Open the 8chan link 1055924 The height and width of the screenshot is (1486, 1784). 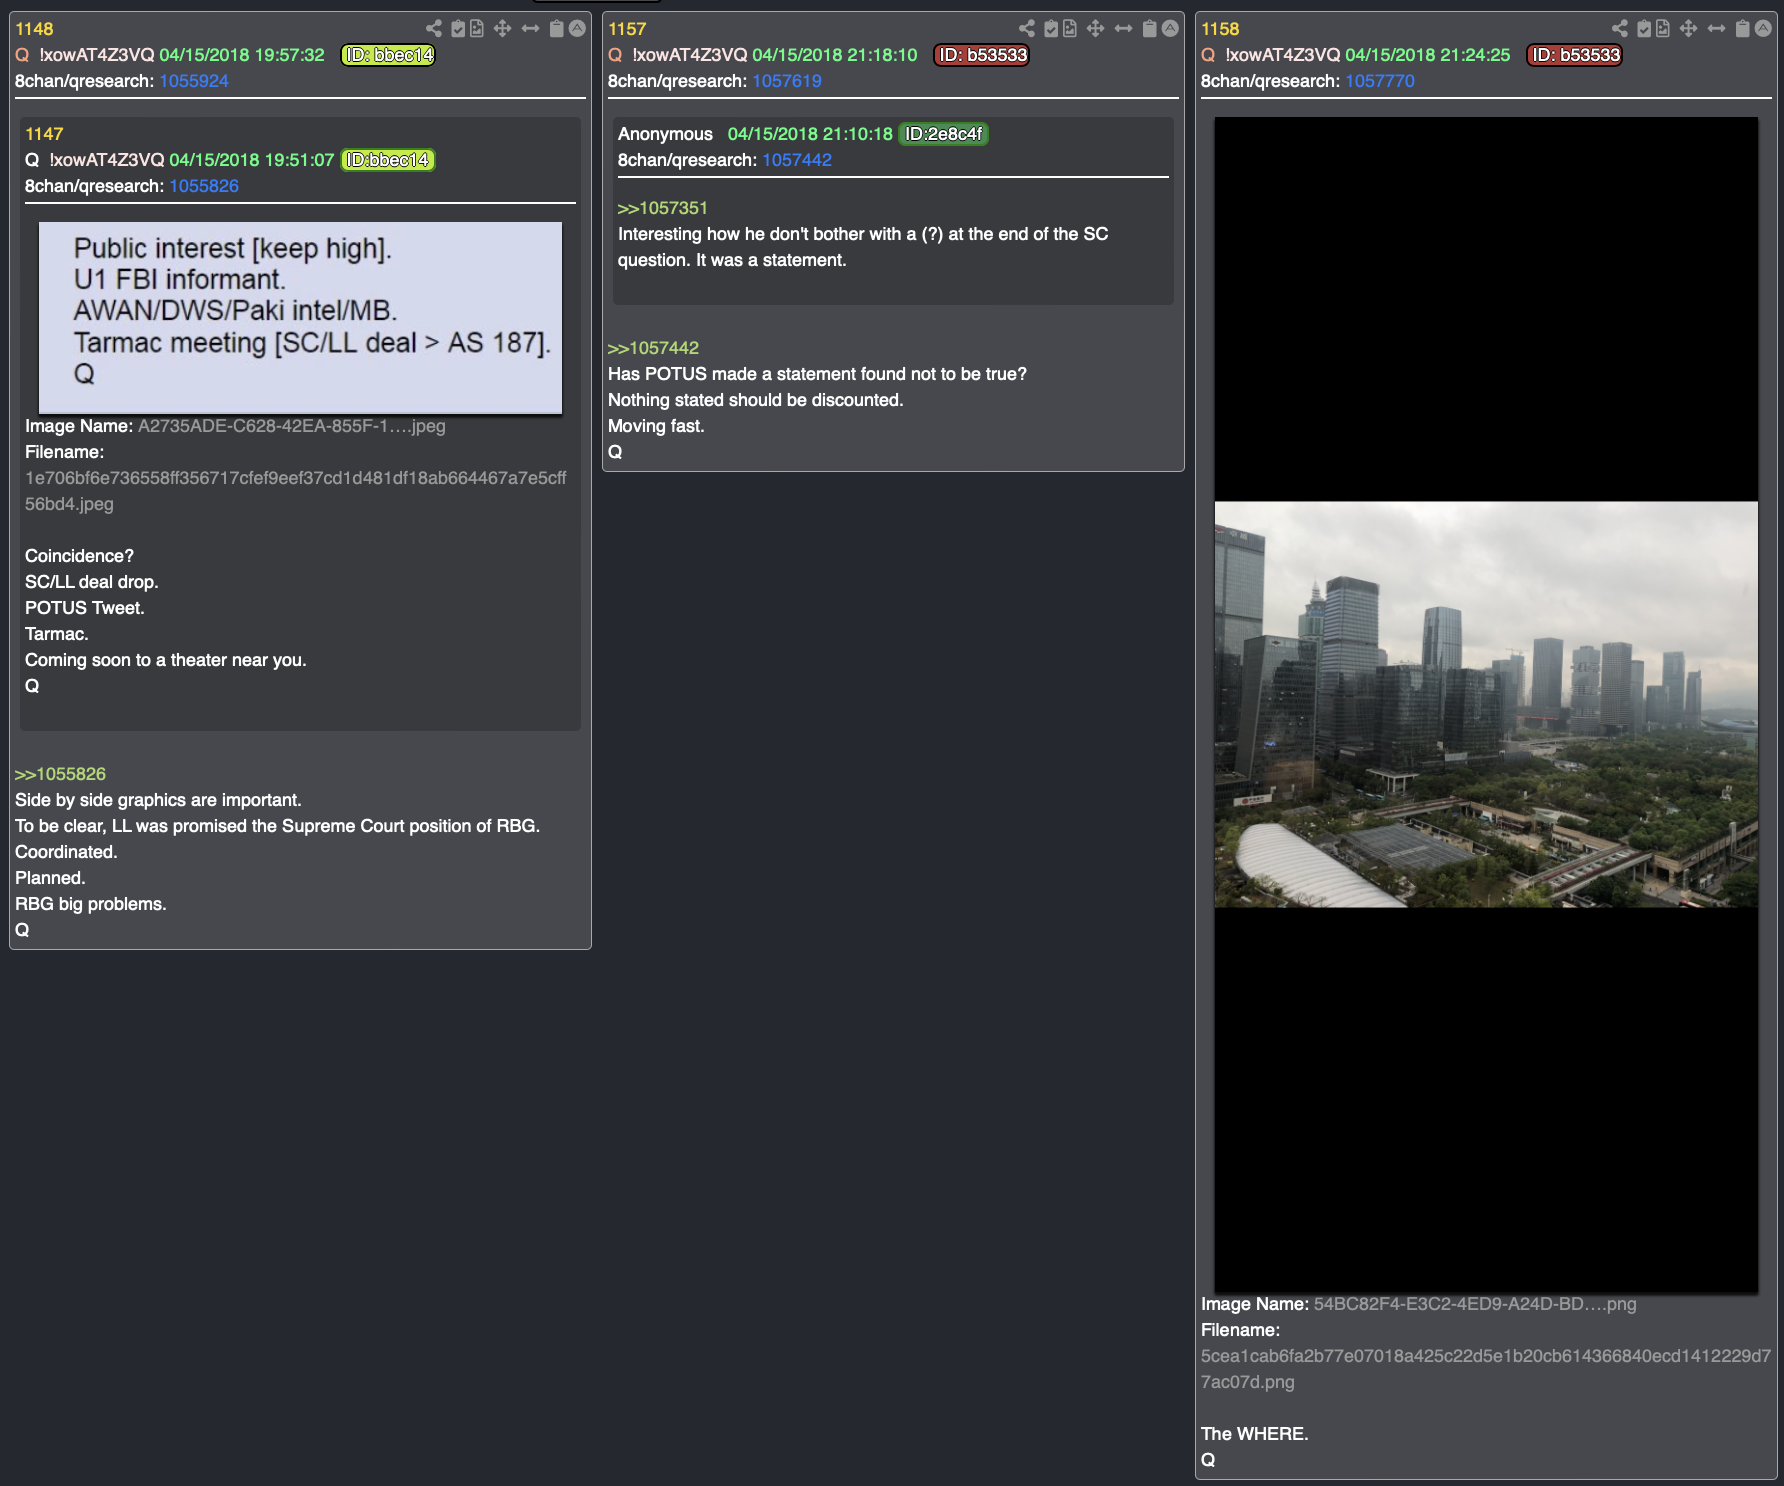tap(194, 81)
